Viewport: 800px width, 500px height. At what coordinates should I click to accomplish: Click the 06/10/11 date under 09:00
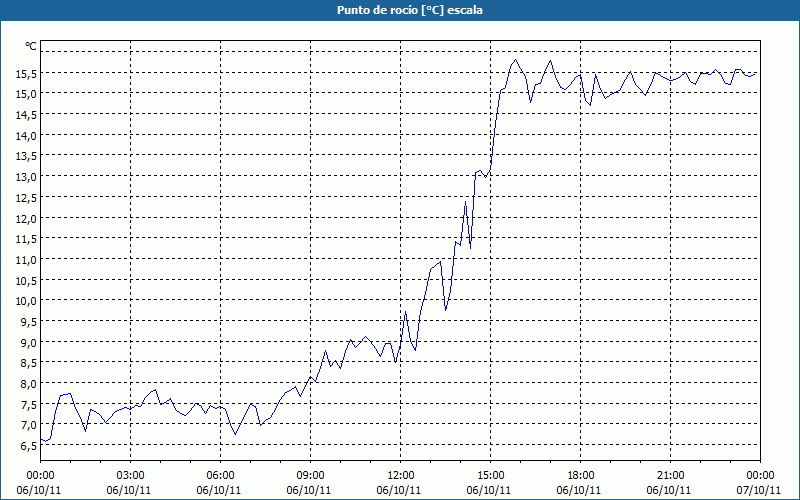pos(309,490)
